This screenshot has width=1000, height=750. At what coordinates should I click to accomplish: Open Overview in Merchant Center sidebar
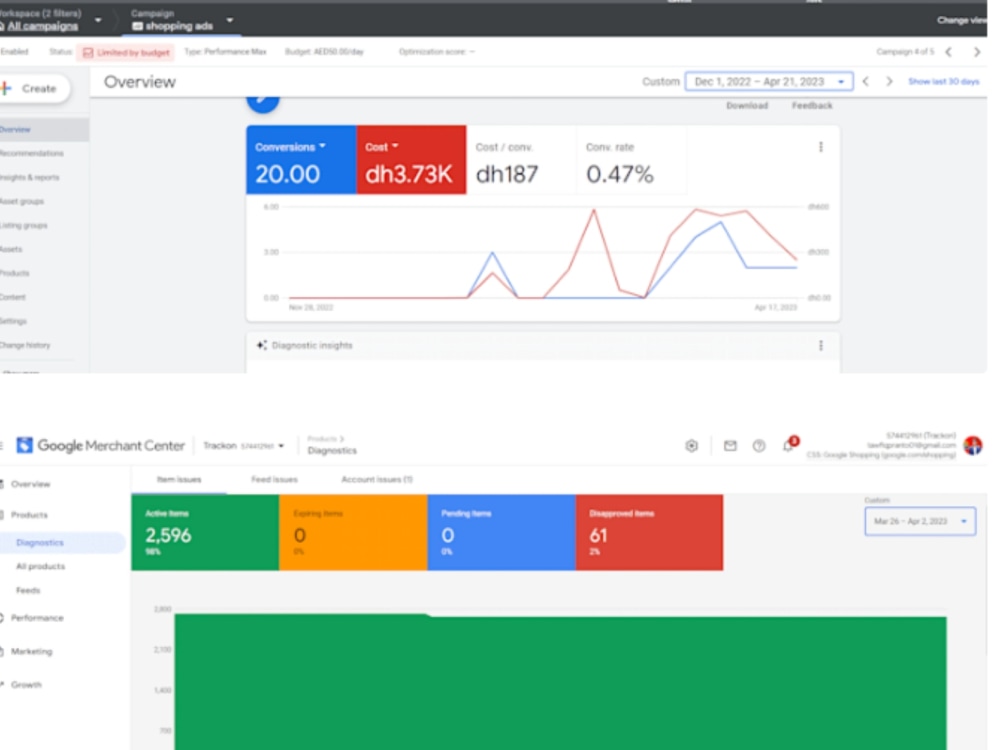click(x=30, y=484)
